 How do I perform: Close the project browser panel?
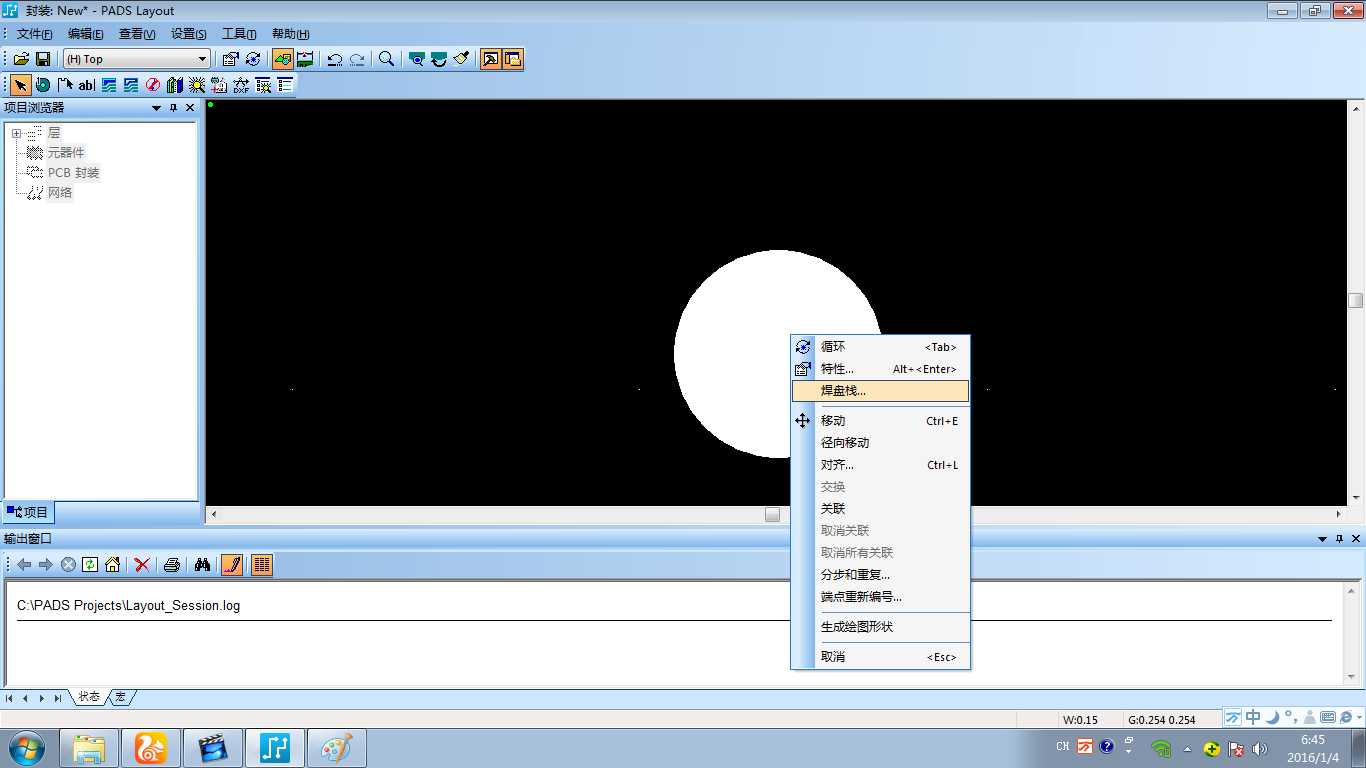[190, 108]
